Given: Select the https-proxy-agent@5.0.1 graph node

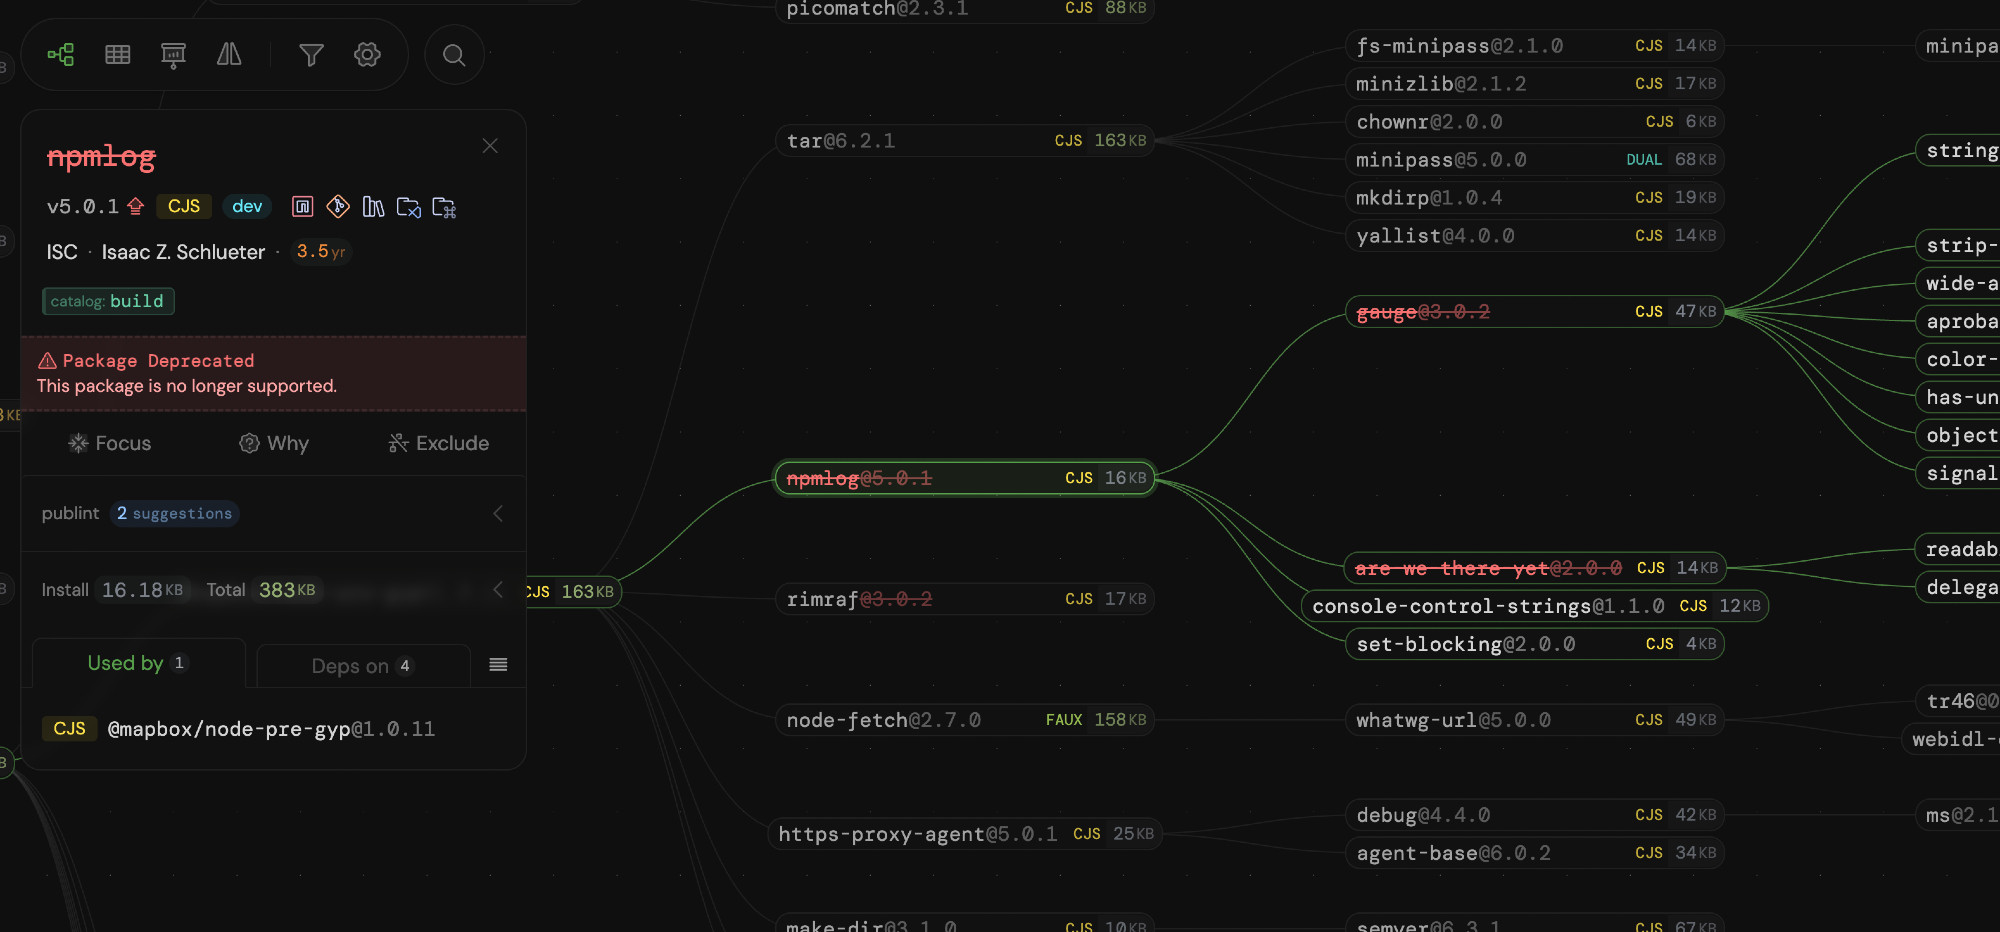Looking at the screenshot, I should point(966,834).
